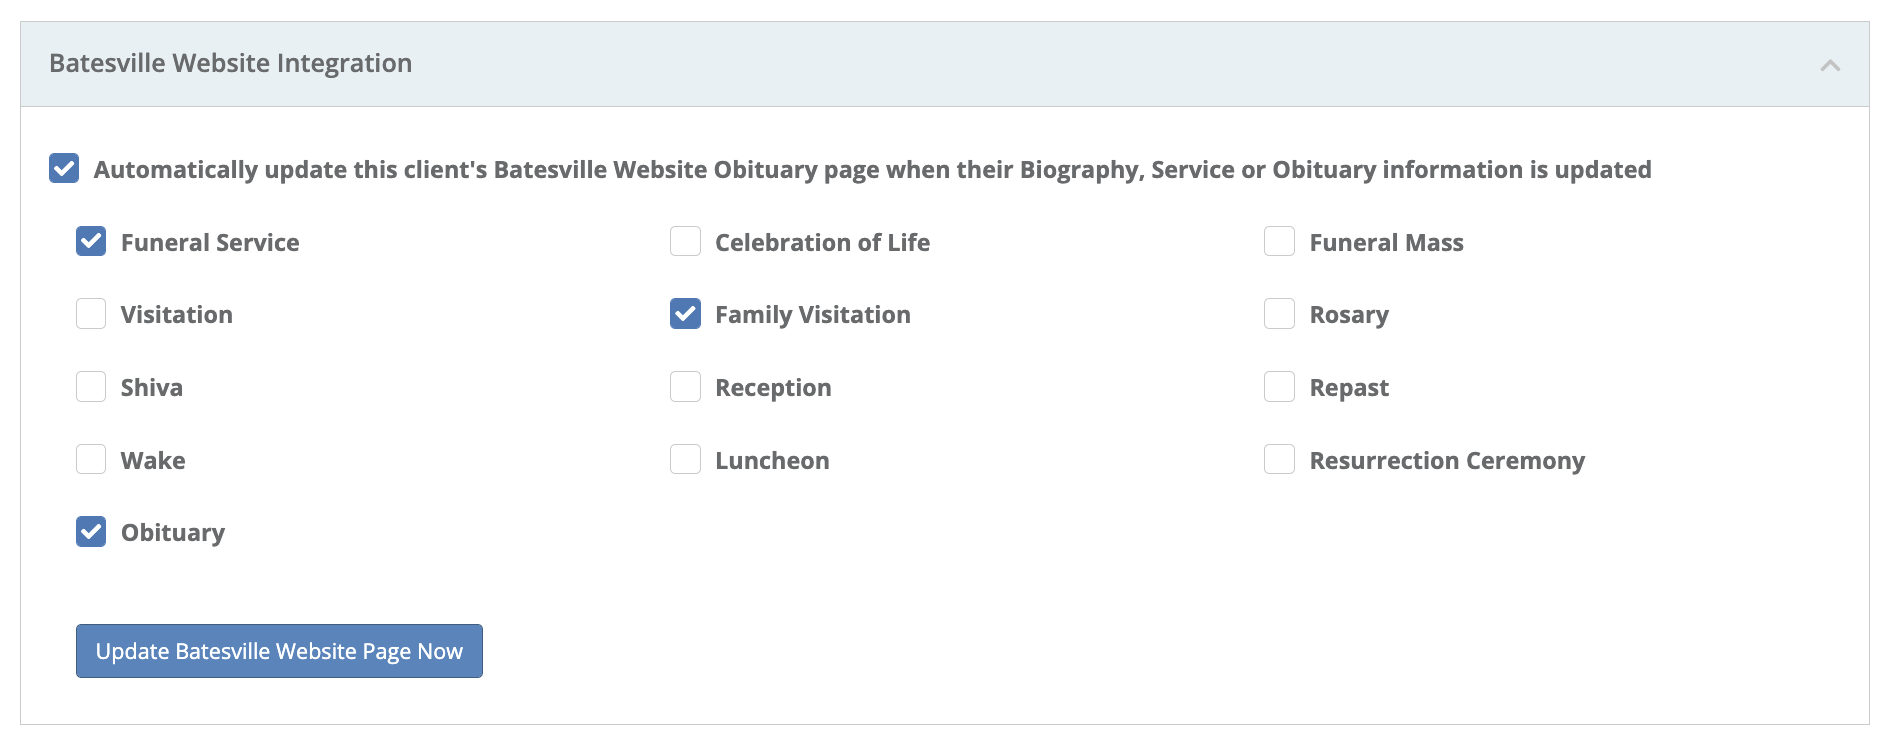Click Update Batesville Website Page Now
This screenshot has height=741, width=1886.
coord(278,650)
